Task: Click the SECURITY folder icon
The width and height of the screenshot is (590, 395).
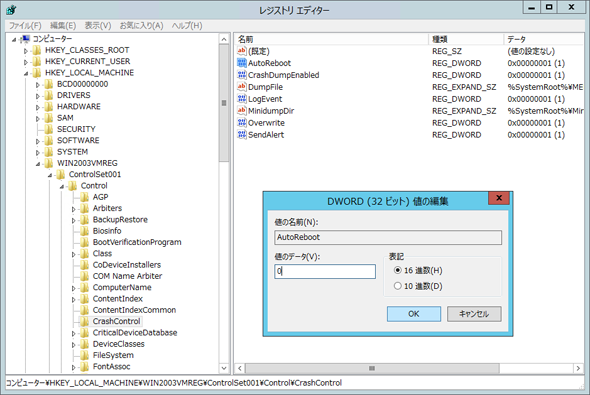Action: 49,129
